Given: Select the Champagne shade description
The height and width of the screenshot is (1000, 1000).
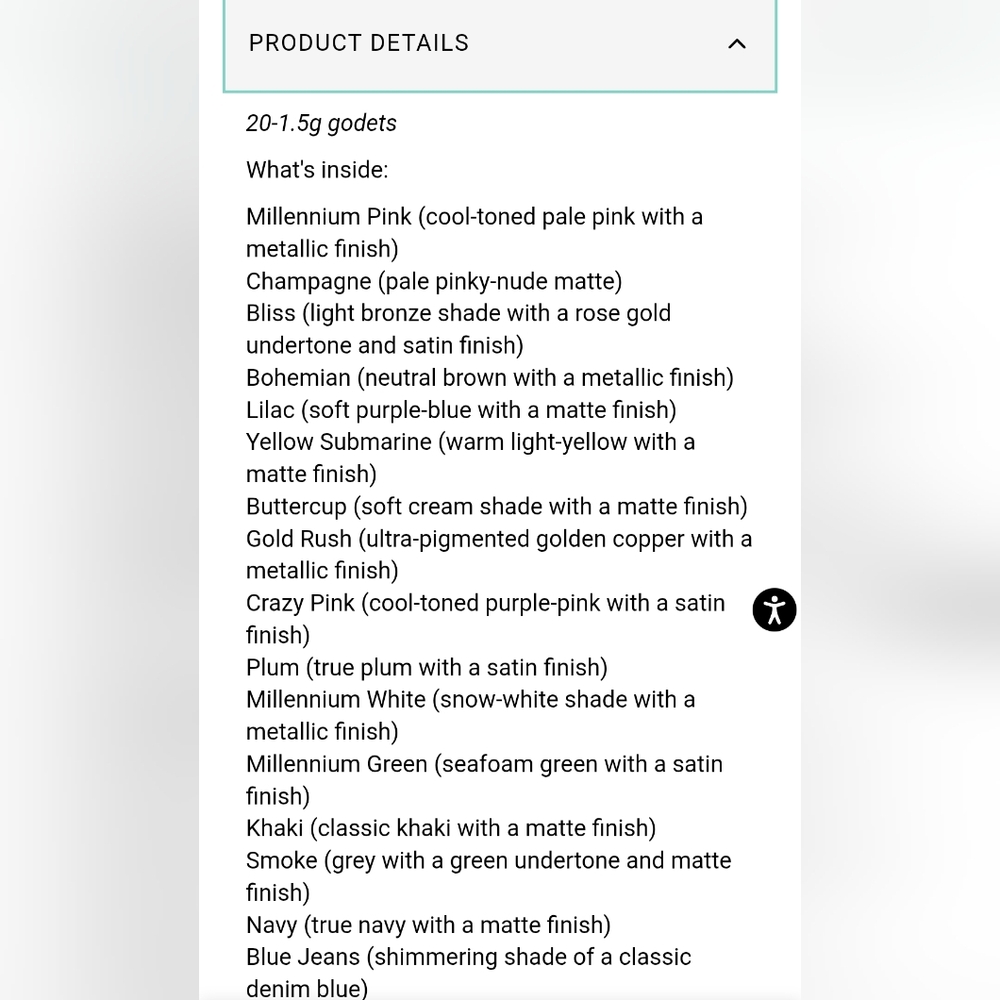Looking at the screenshot, I should pos(434,281).
